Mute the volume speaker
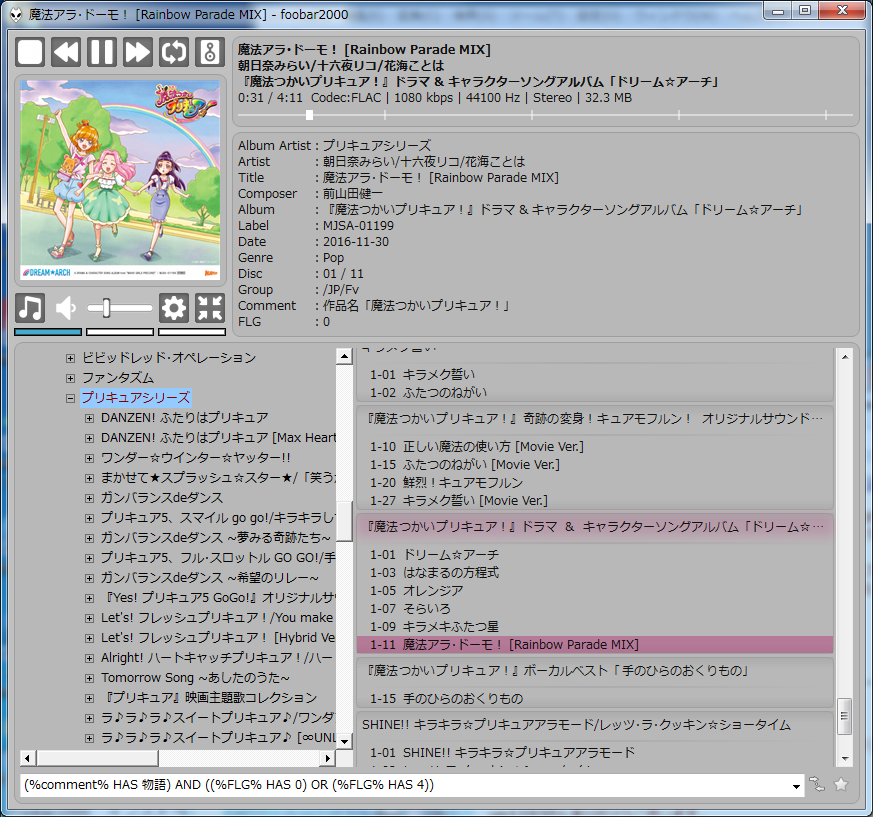Viewport: 873px width, 817px height. click(66, 308)
